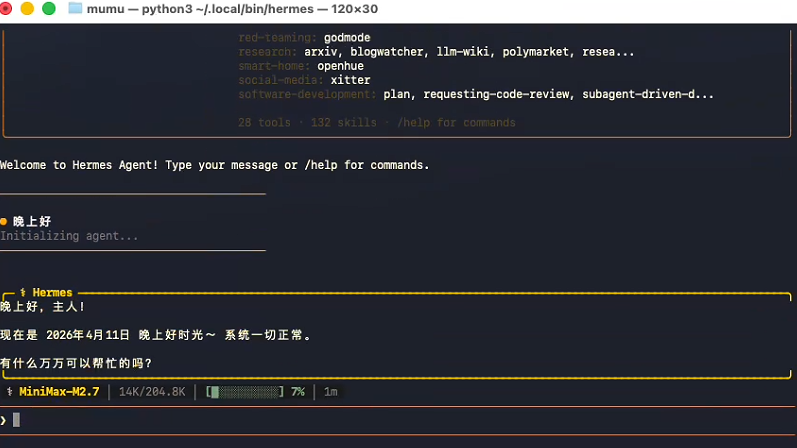Click the folder icon in the title bar
The image size is (797, 448).
[x=75, y=9]
